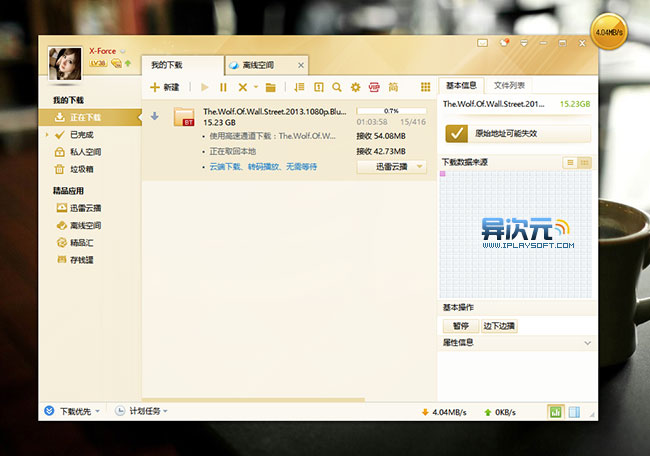The image size is (650, 456).
Task: Switch data source to list view
Action: coord(570,163)
